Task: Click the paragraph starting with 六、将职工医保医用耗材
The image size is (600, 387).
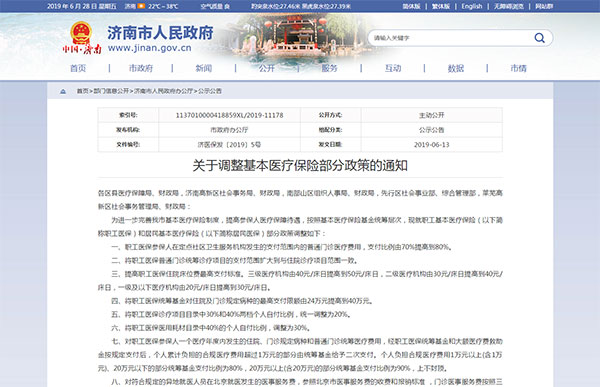Action: [x=211, y=328]
